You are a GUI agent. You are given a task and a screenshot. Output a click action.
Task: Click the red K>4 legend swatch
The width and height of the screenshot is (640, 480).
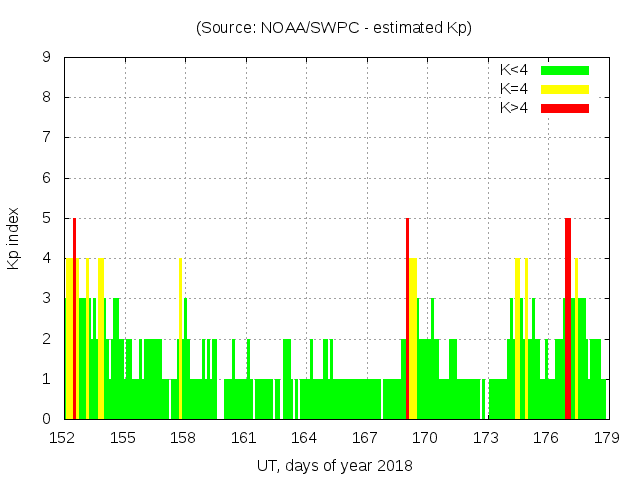point(565,108)
